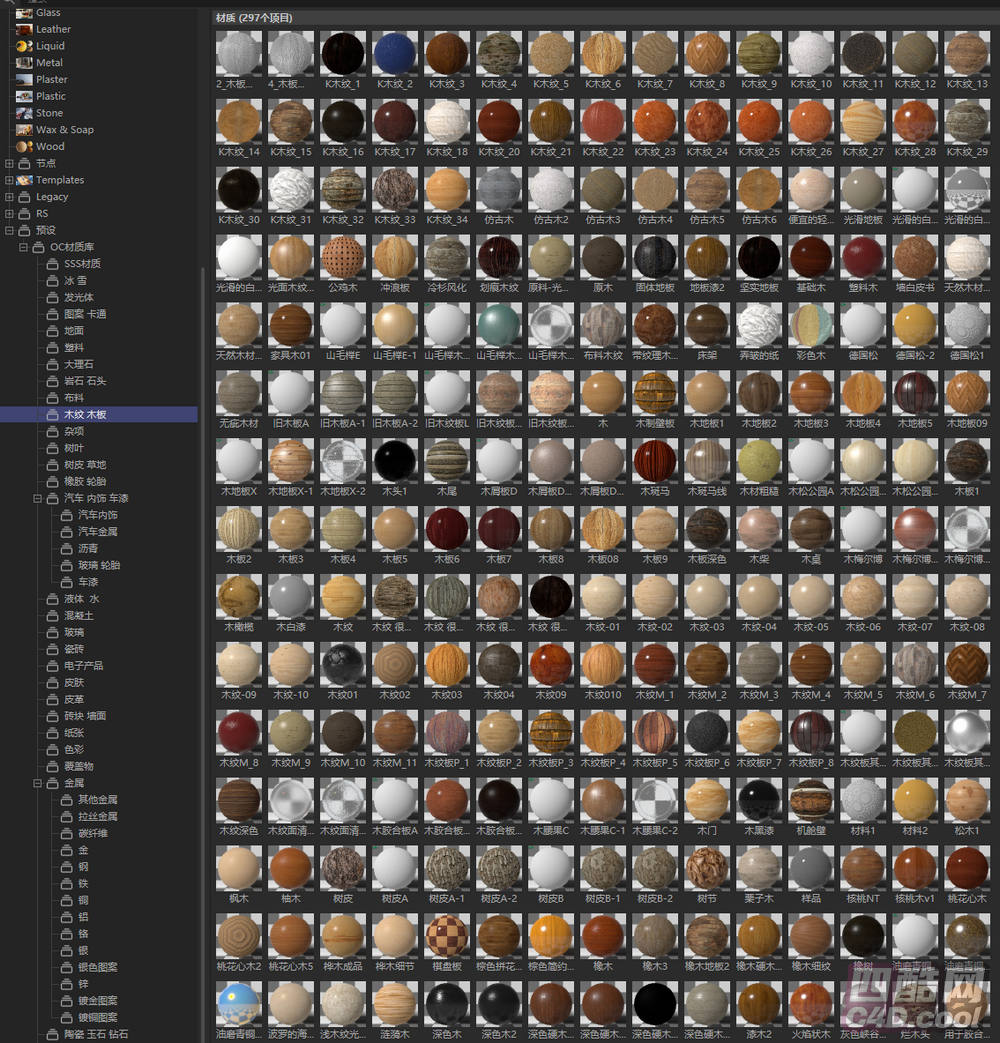Open the Wax & Soap category icon

[24, 130]
